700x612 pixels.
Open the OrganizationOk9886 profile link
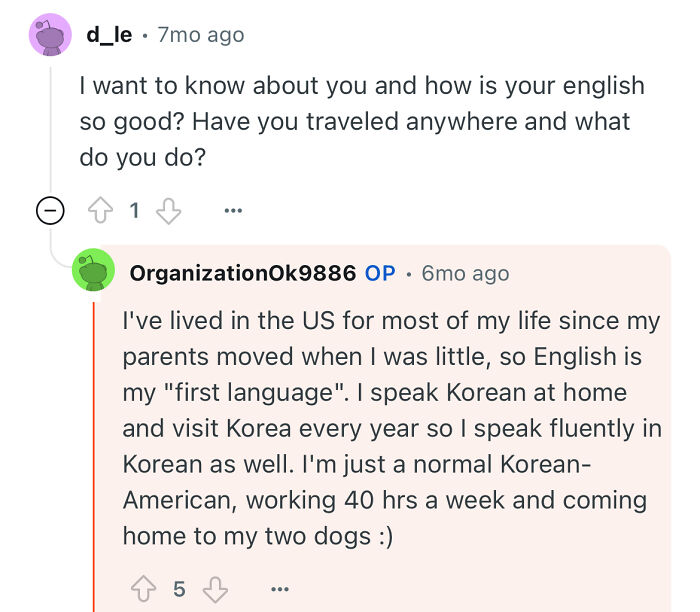point(243,273)
